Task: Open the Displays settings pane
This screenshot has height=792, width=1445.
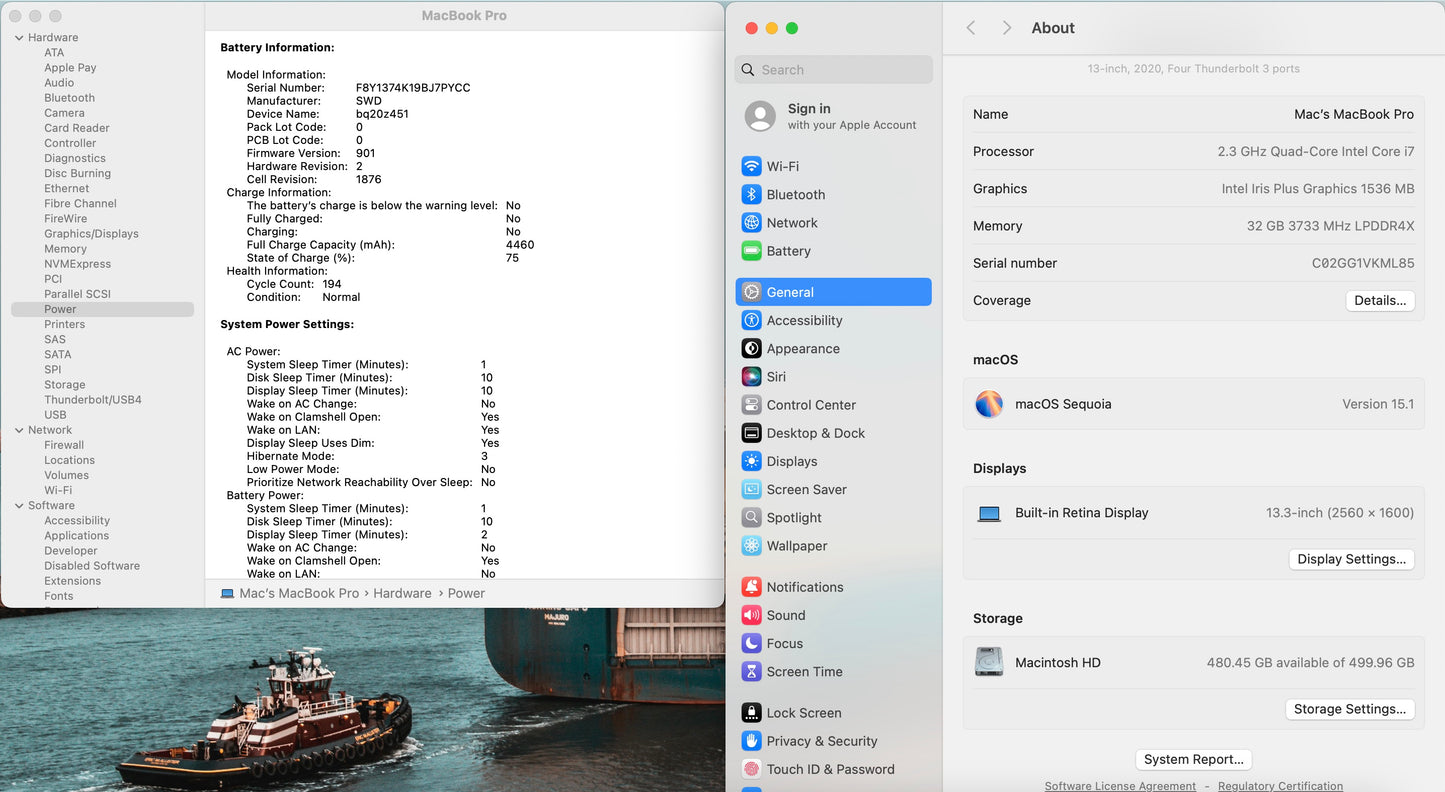Action: click(x=791, y=461)
